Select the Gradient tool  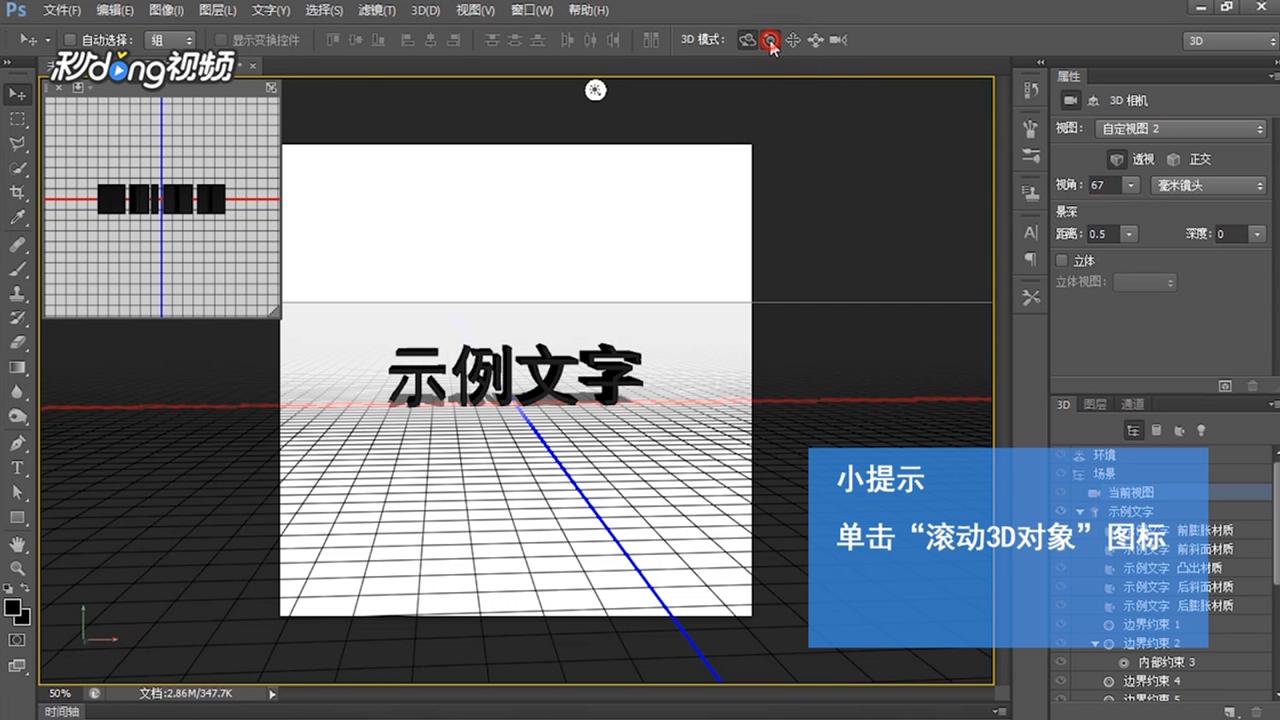[17, 367]
